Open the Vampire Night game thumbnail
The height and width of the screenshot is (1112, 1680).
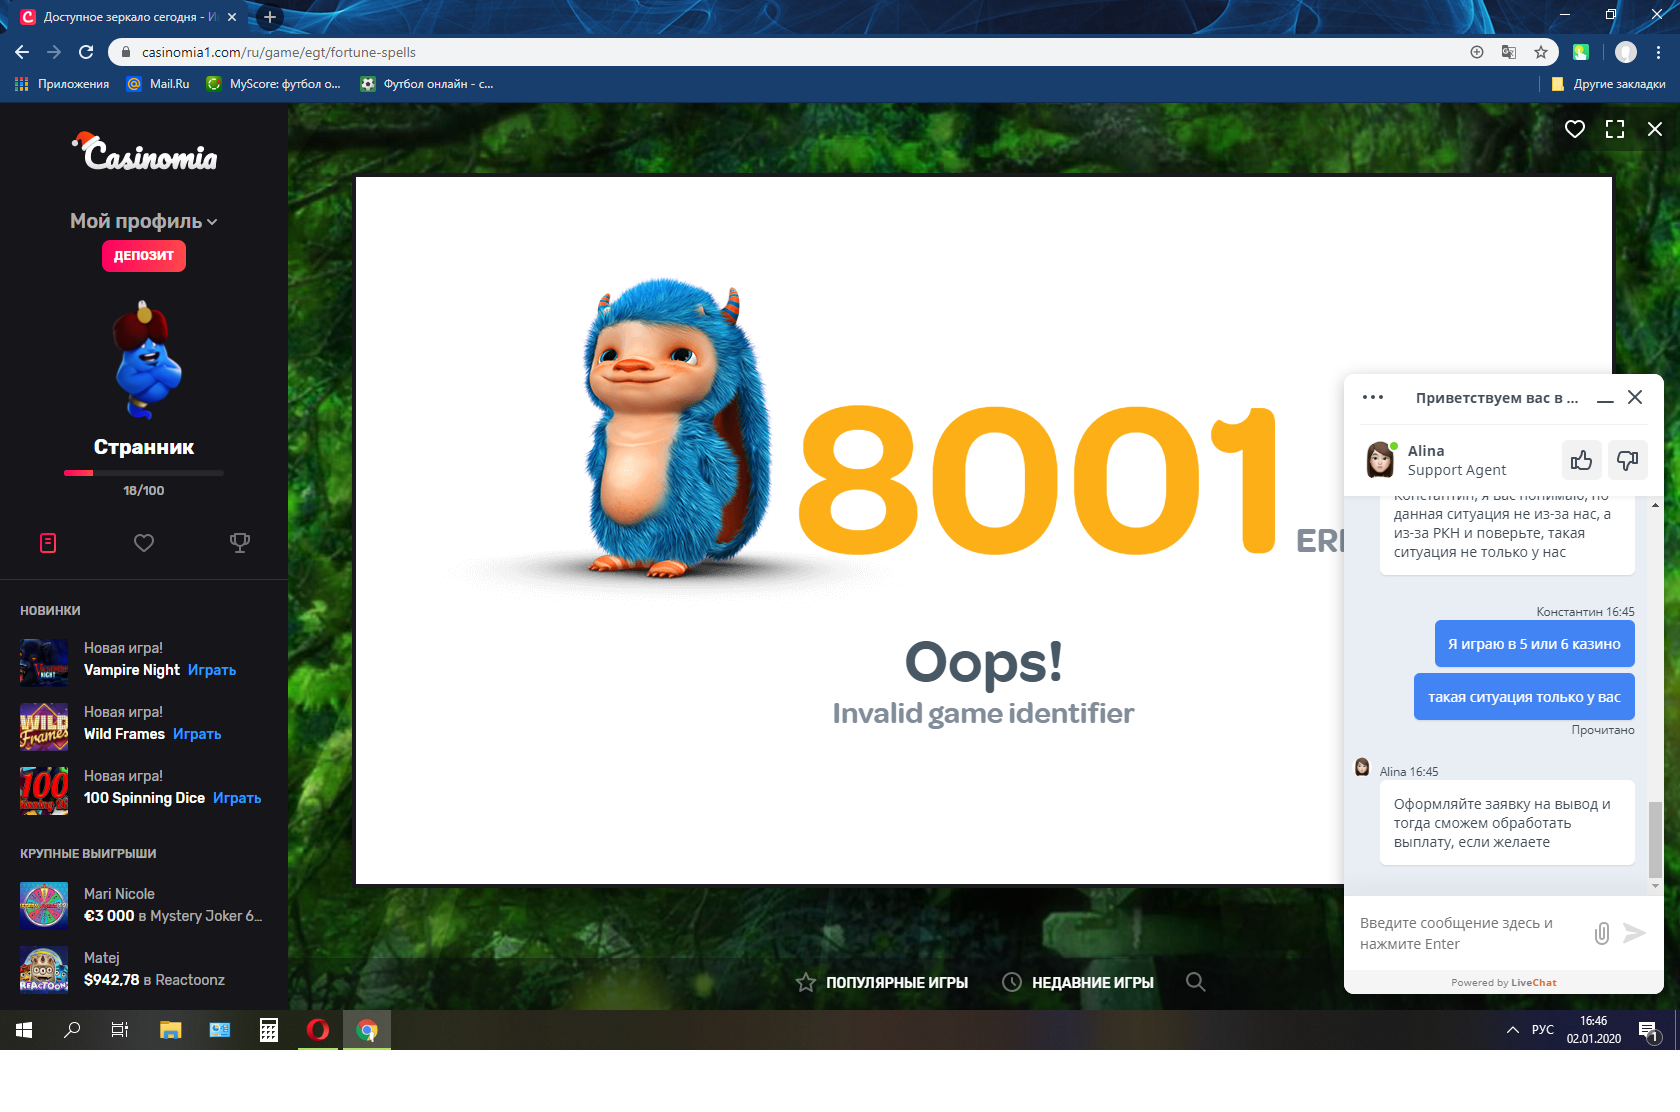click(x=44, y=662)
